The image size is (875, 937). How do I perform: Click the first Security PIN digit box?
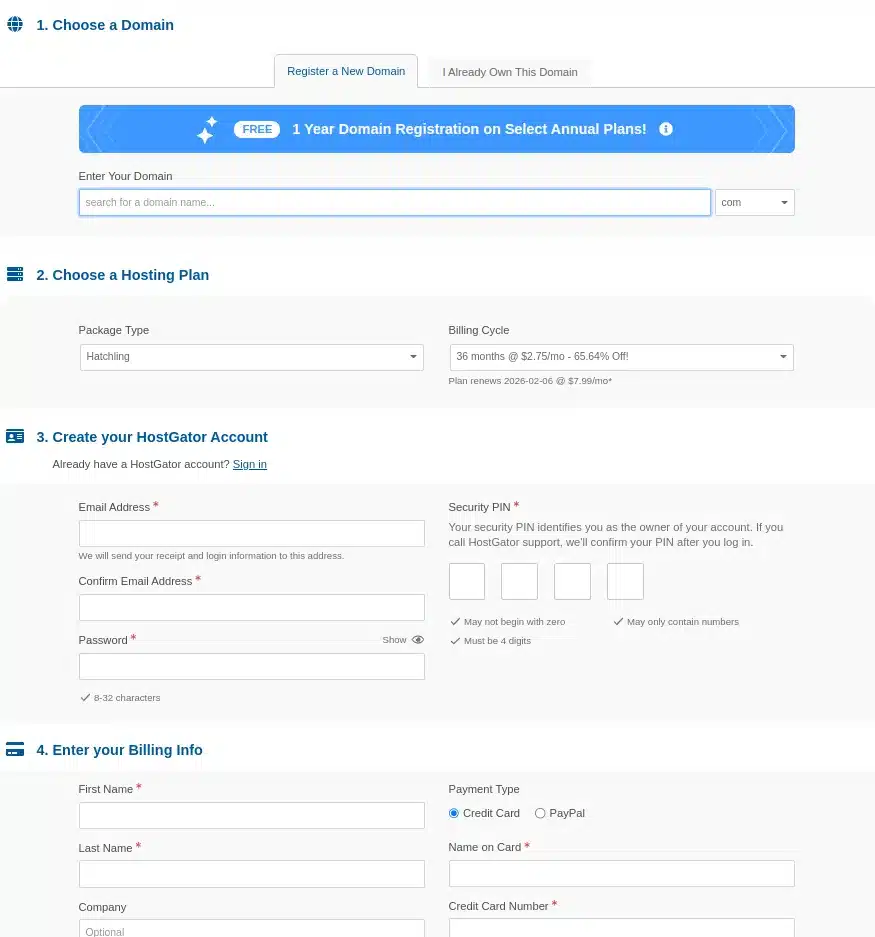click(467, 581)
